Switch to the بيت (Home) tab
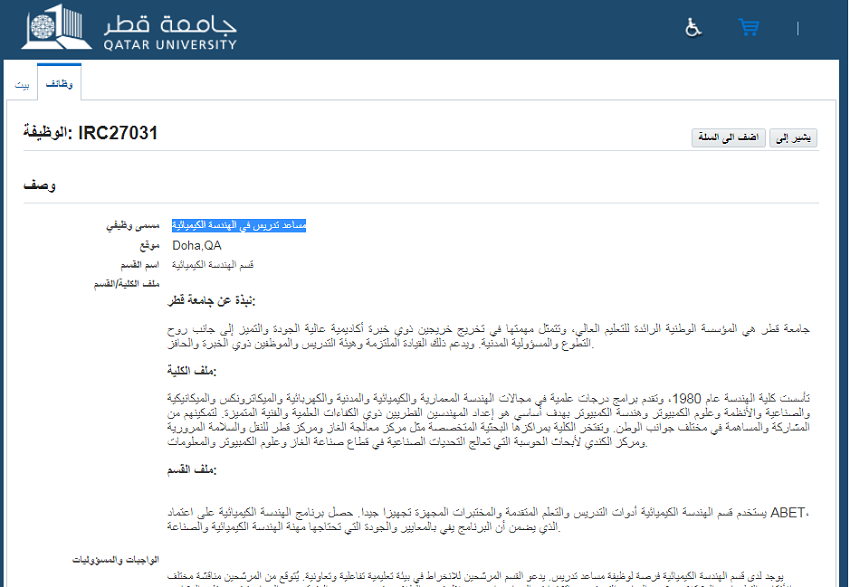The image size is (850, 587). [x=21, y=86]
